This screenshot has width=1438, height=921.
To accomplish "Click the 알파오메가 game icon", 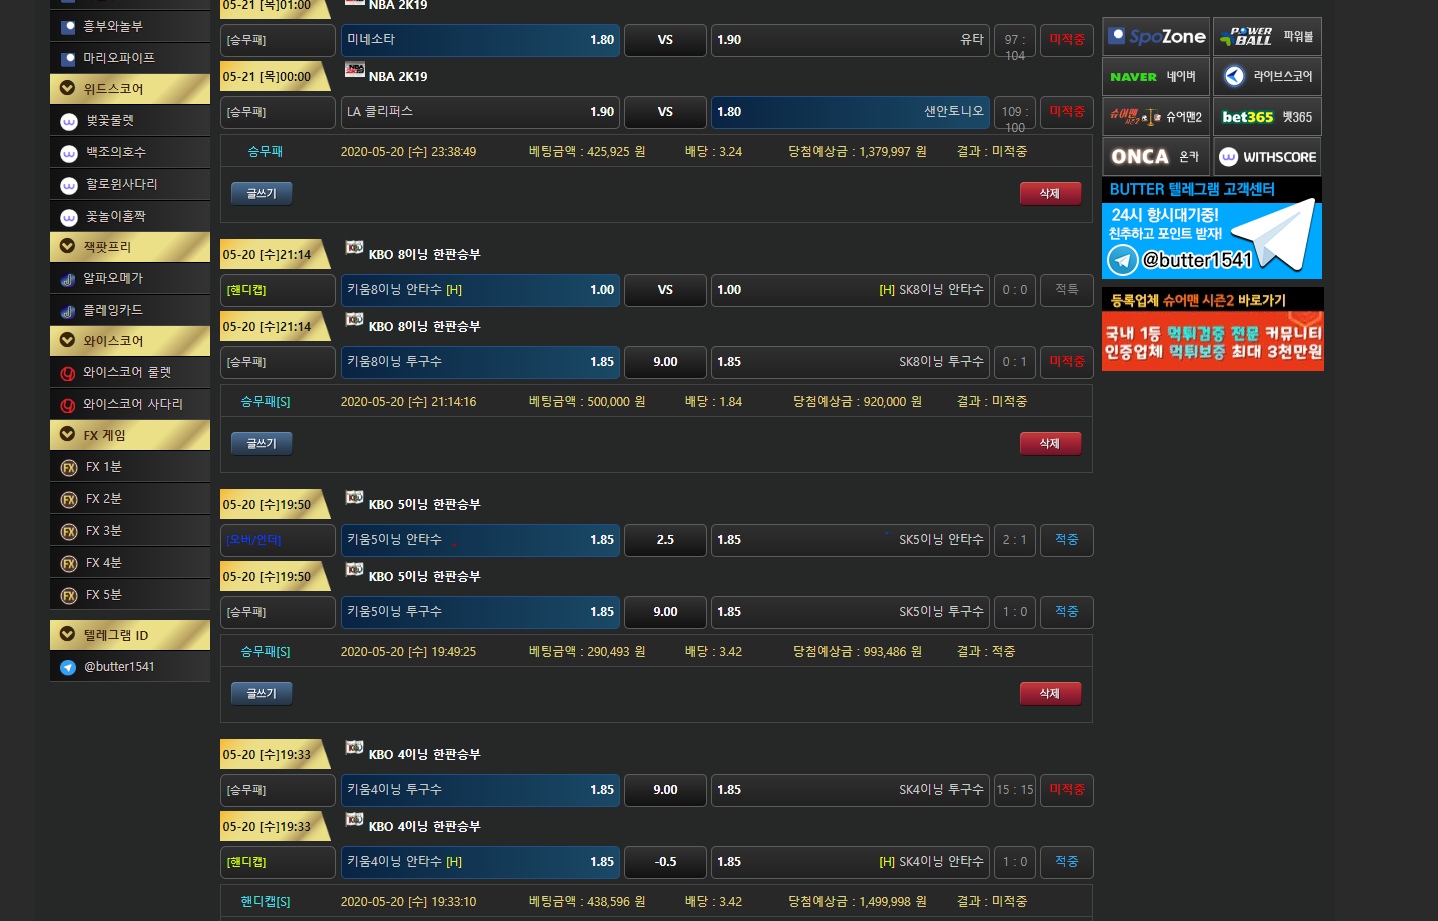I will tap(68, 280).
